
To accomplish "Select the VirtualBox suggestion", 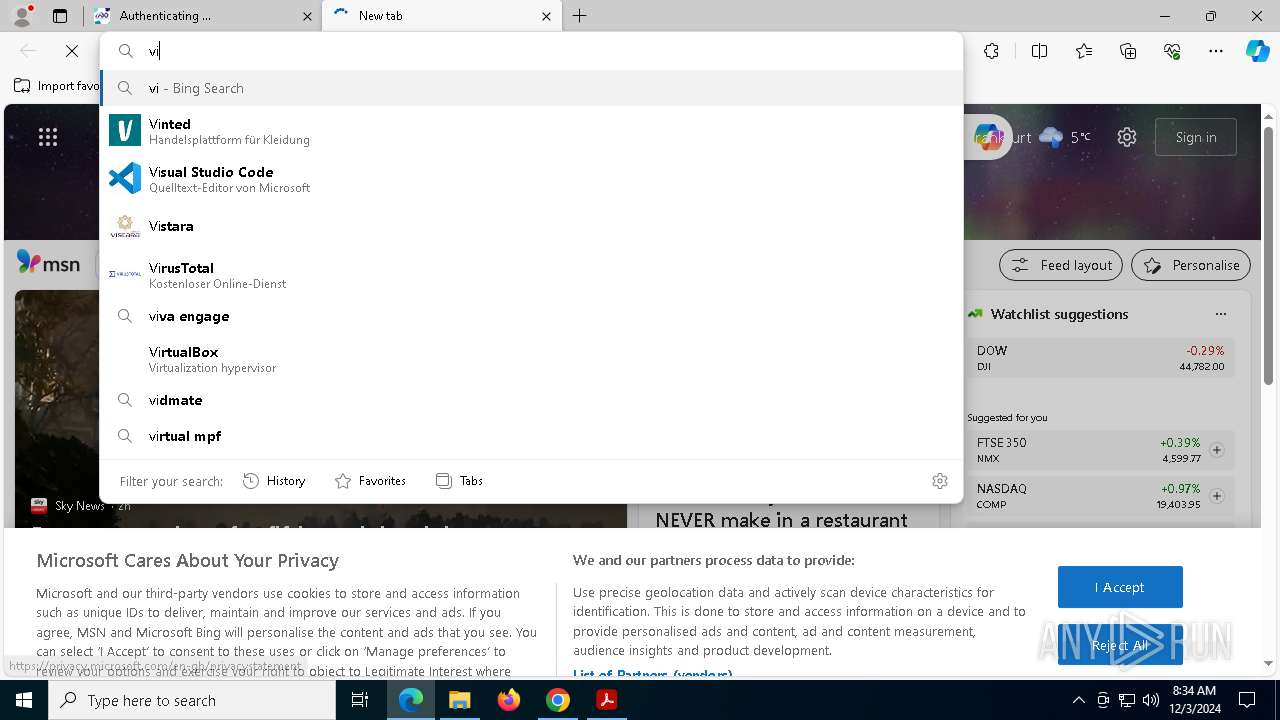I will 531,359.
